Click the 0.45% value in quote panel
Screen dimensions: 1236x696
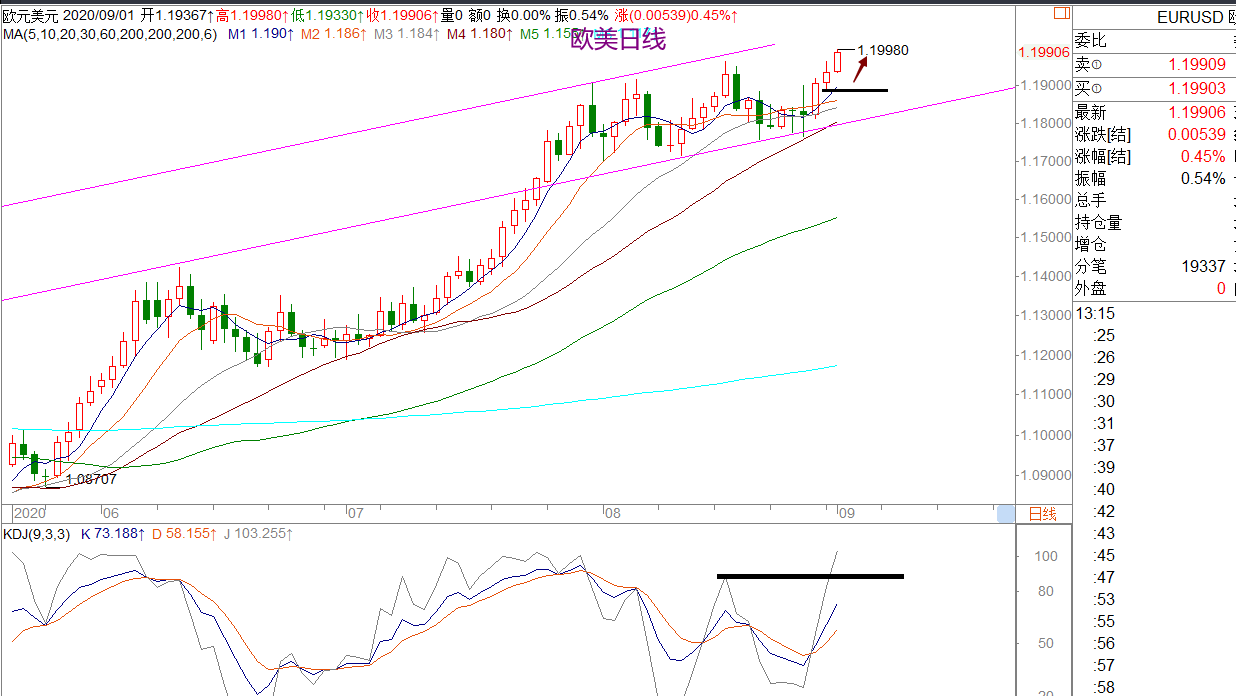tap(1204, 157)
